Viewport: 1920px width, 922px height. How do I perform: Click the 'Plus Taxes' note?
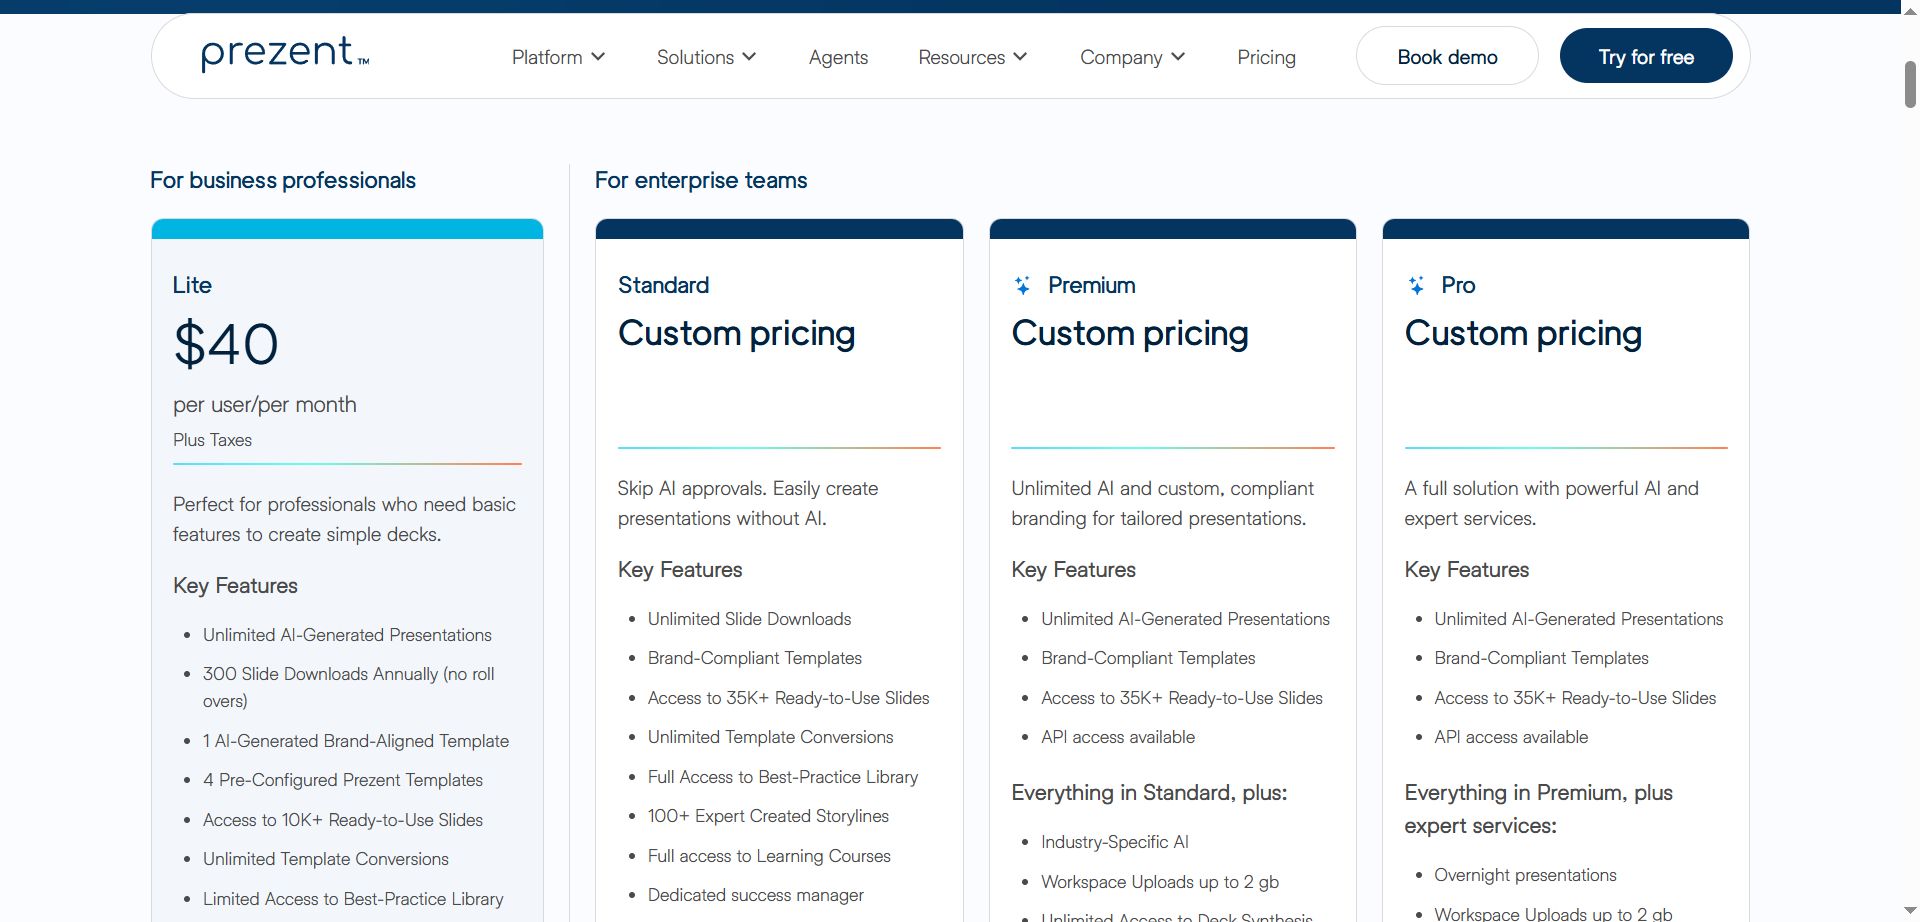pyautogui.click(x=212, y=440)
